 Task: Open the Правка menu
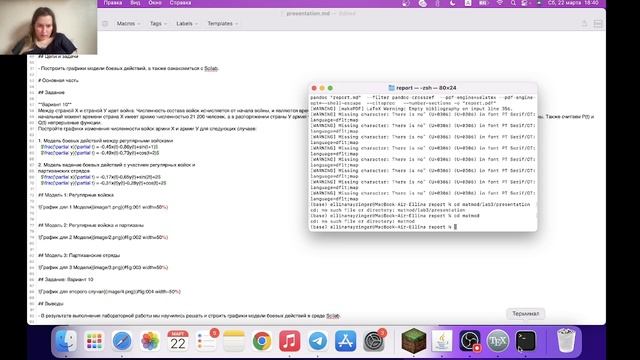point(113,3)
